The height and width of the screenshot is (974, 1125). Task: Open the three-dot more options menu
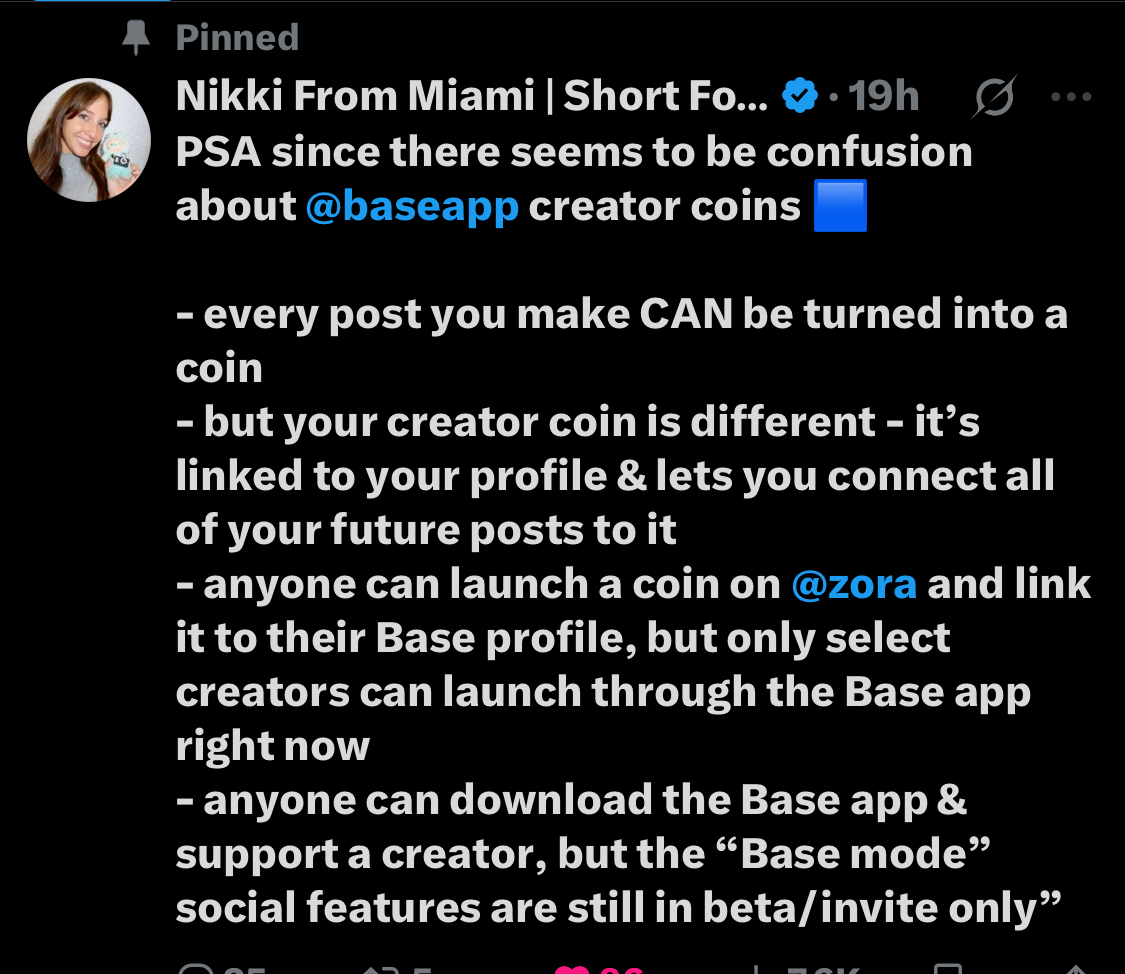coord(1071,98)
